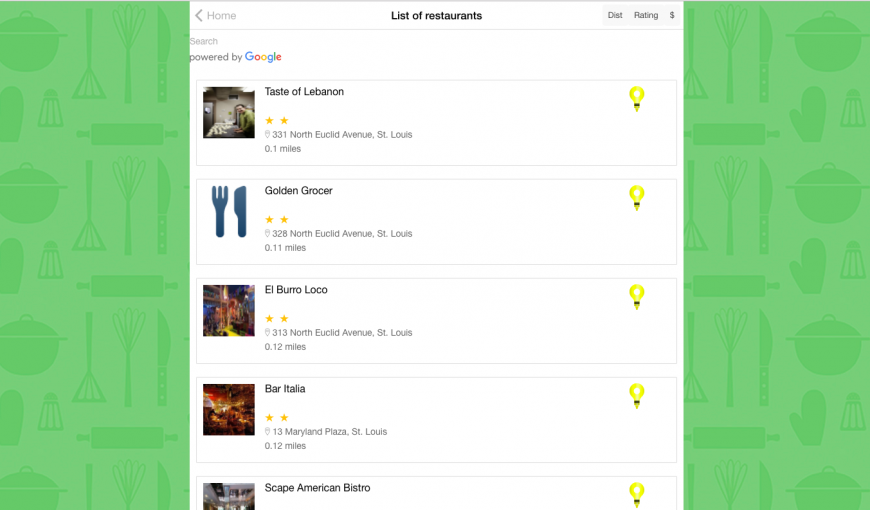Click the Search input field
Image resolution: width=870 pixels, height=510 pixels.
coord(436,41)
